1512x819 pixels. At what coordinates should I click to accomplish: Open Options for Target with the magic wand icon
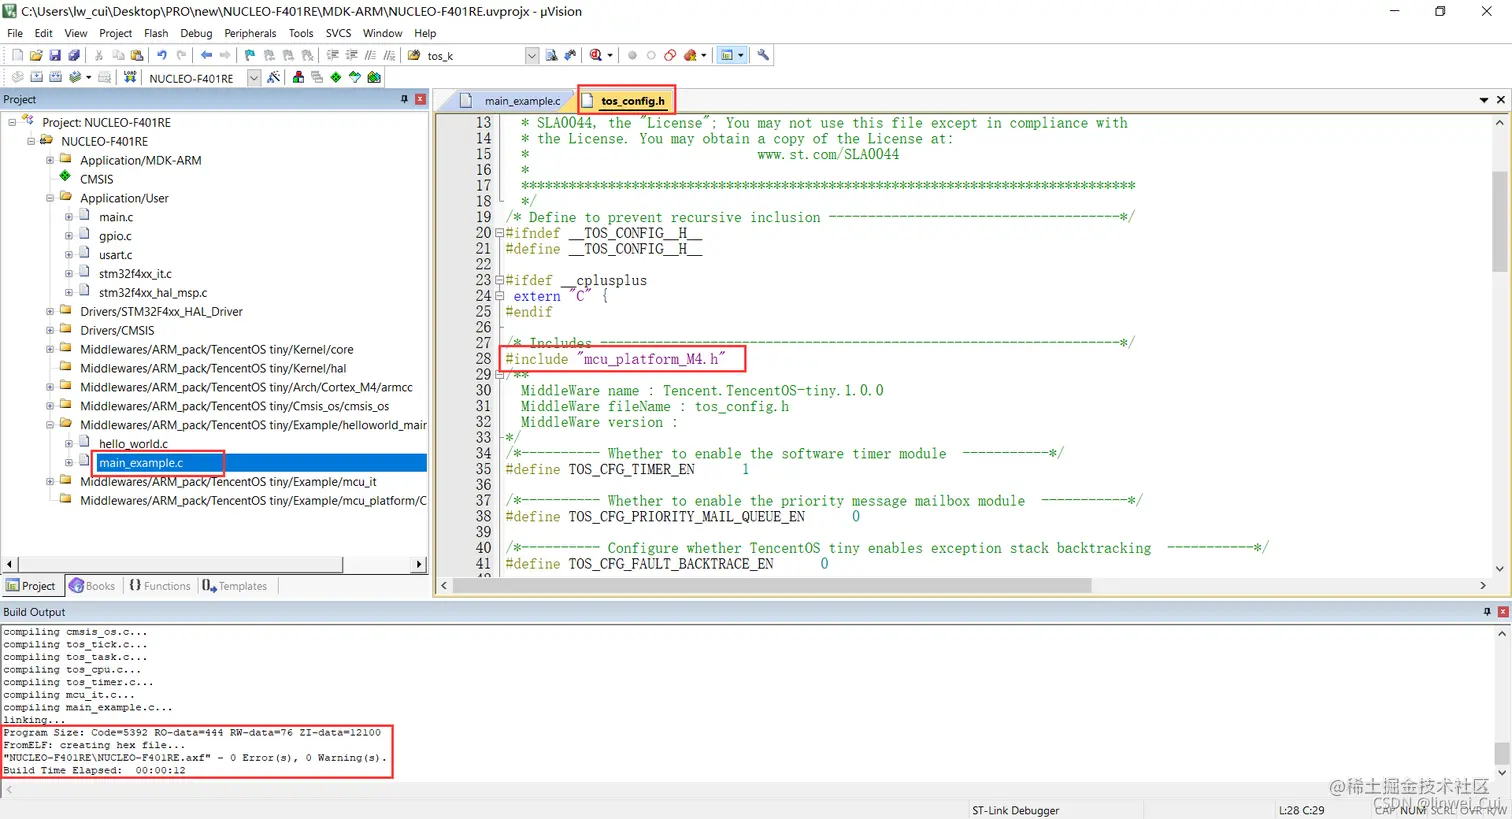[x=273, y=77]
